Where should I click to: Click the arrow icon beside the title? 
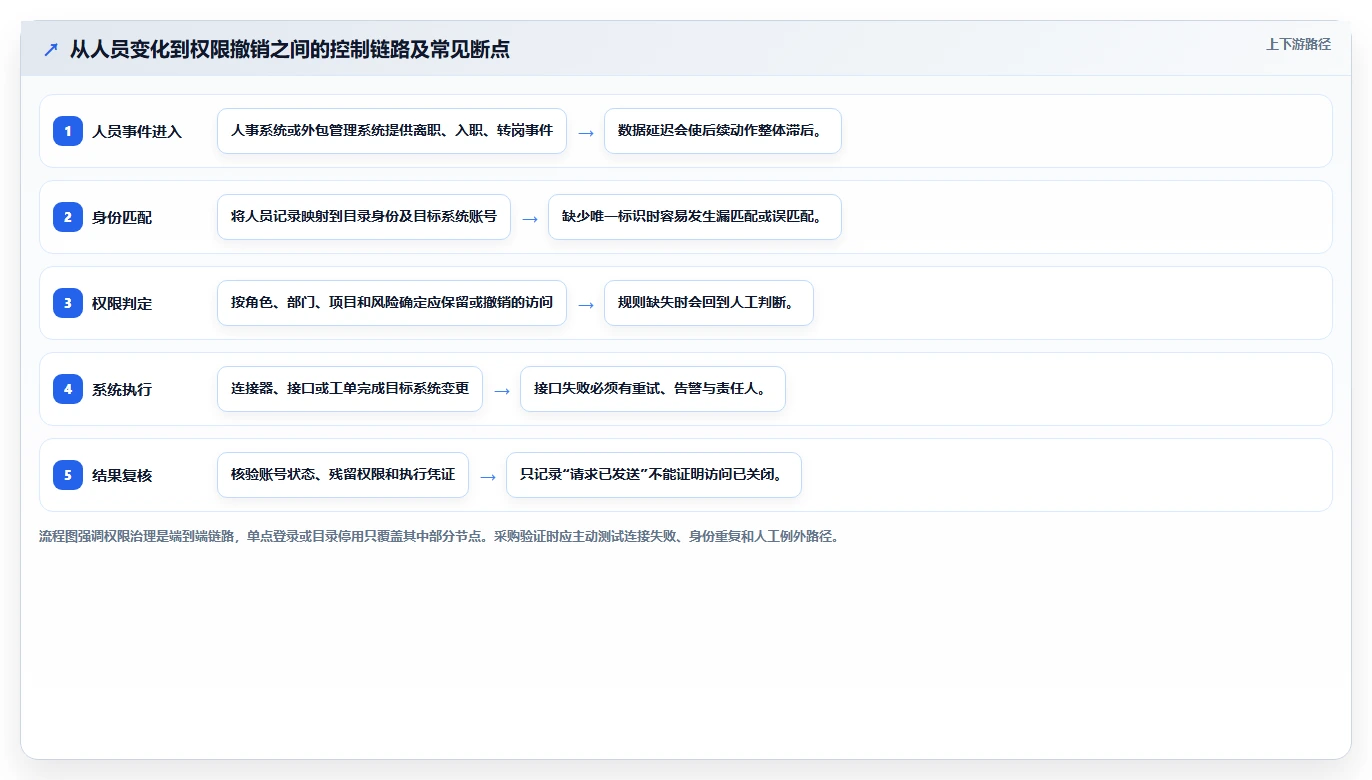51,50
